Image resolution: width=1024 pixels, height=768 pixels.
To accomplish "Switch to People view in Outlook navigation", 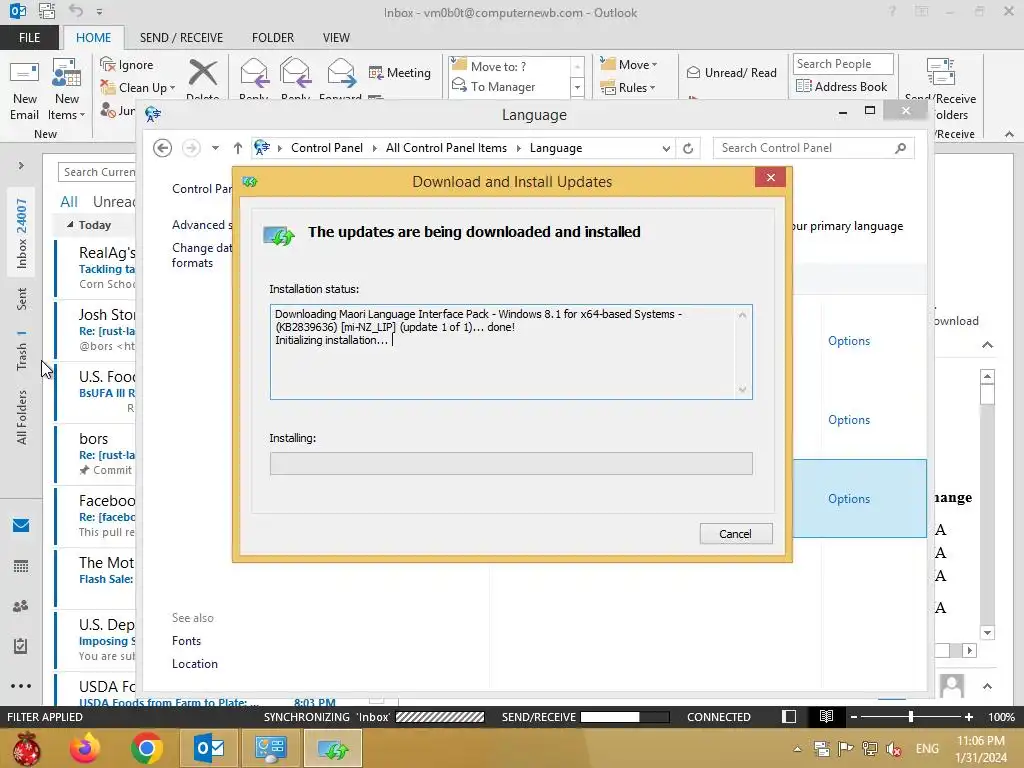I will pyautogui.click(x=21, y=606).
